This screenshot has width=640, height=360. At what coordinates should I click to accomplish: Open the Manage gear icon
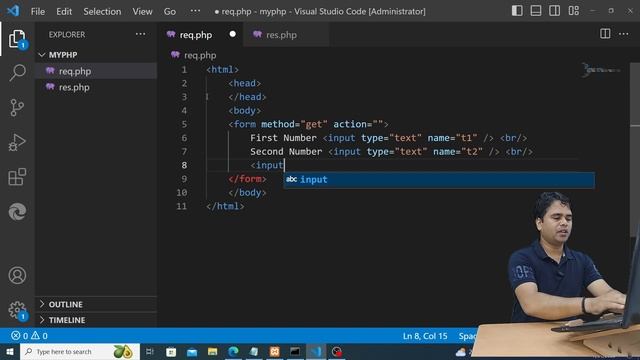tap(17, 310)
